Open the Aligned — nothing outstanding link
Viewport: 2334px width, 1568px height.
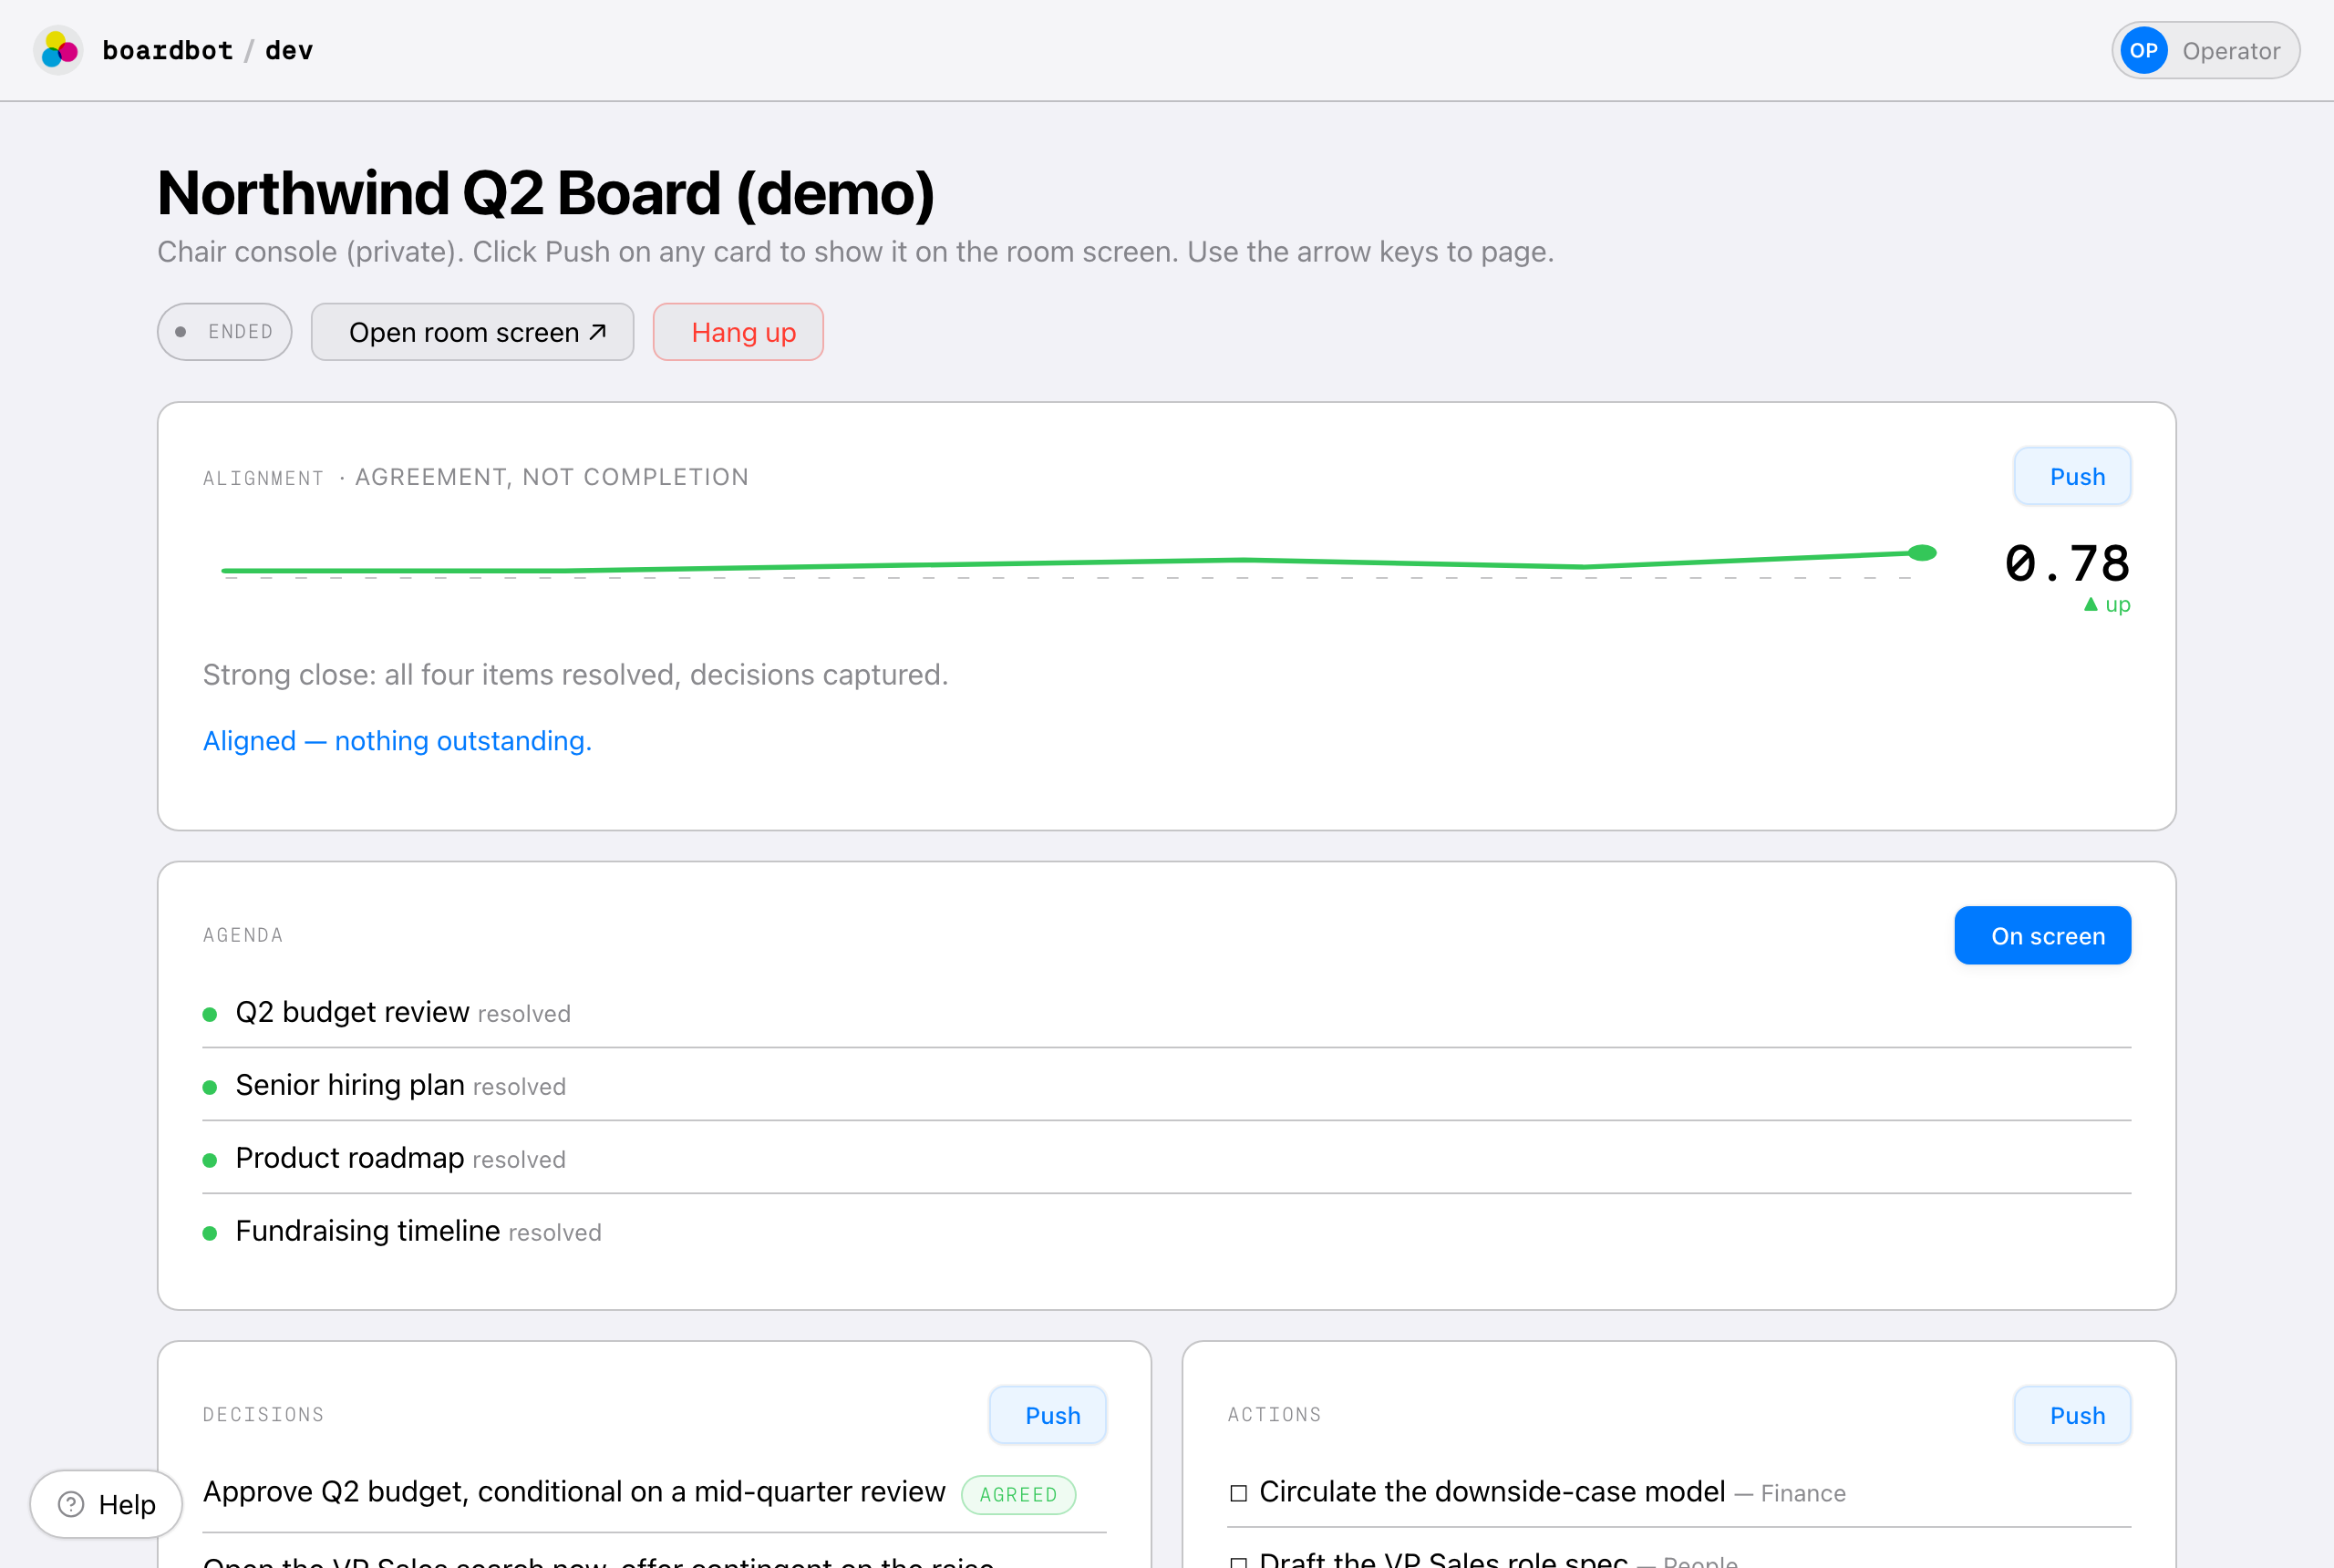(x=397, y=740)
